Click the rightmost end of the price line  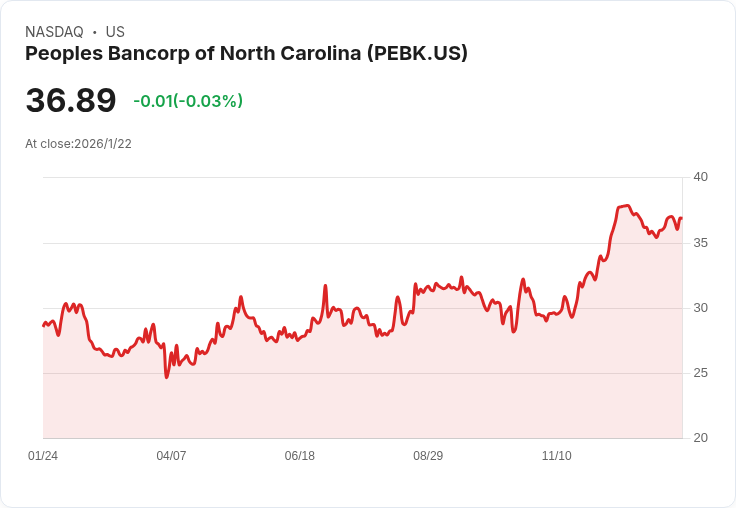pyautogui.click(x=681, y=218)
